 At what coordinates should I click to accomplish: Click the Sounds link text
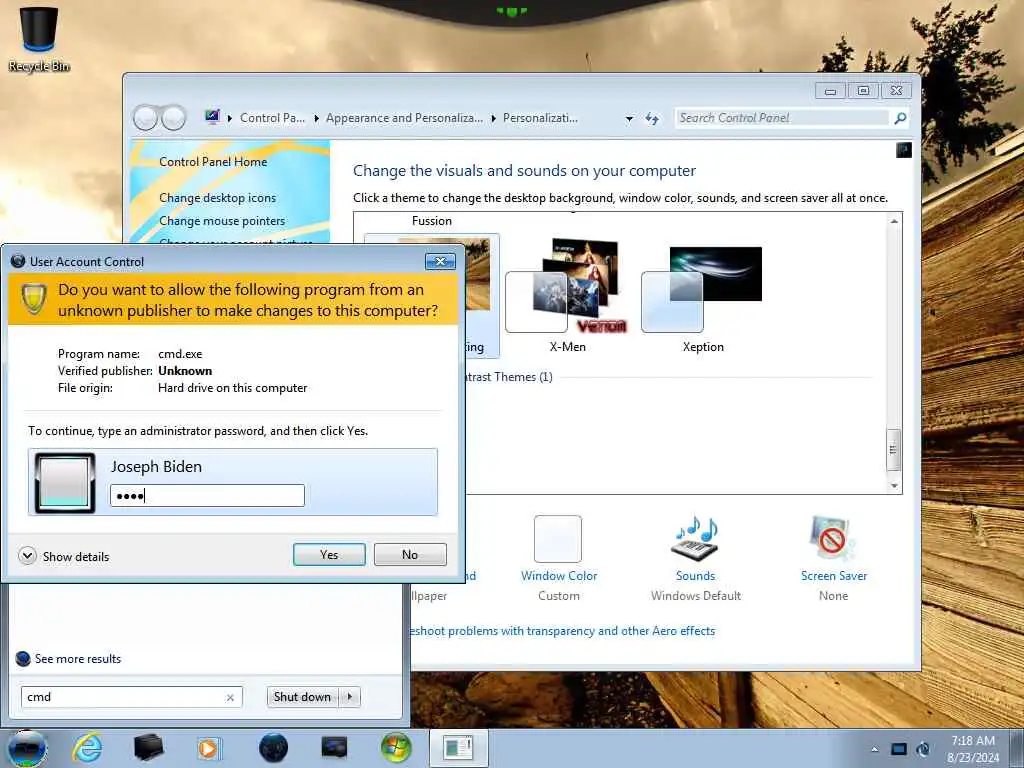[x=696, y=576]
